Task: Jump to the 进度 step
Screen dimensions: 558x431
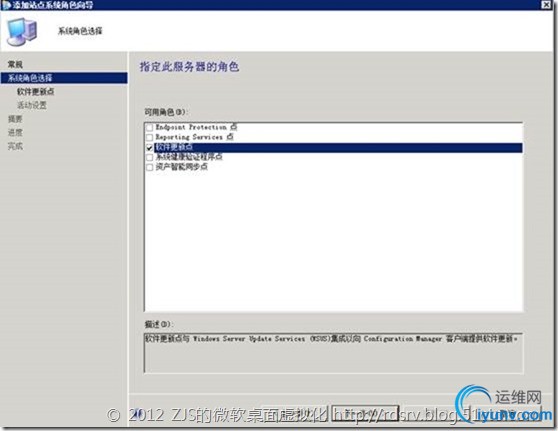Action: coord(15,132)
